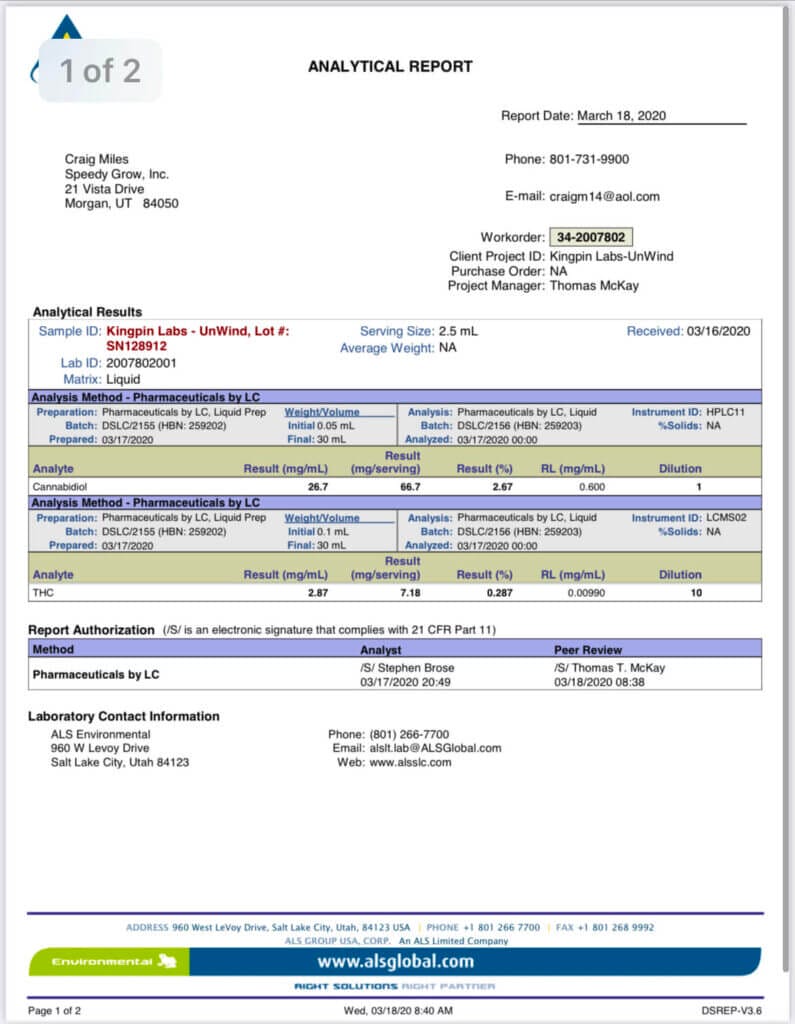Screen dimensions: 795x1024
Task: Click the alslt.lab@ALSGlobal.com lab email
Action: (433, 747)
